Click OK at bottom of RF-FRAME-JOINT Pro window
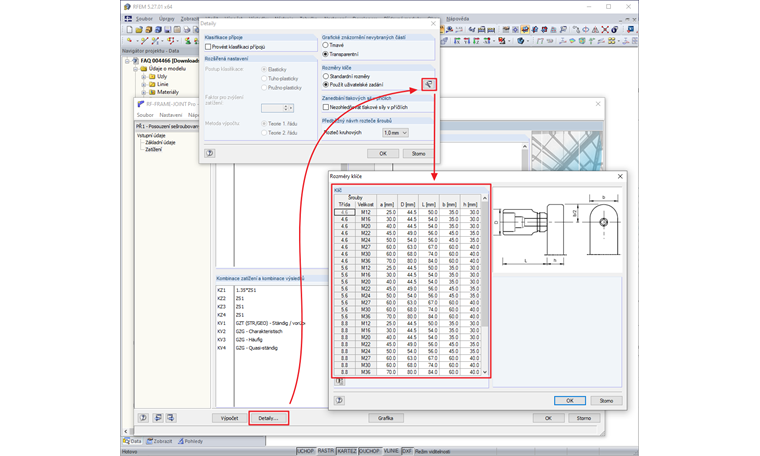Screen dimensions: 760x456 (548, 418)
